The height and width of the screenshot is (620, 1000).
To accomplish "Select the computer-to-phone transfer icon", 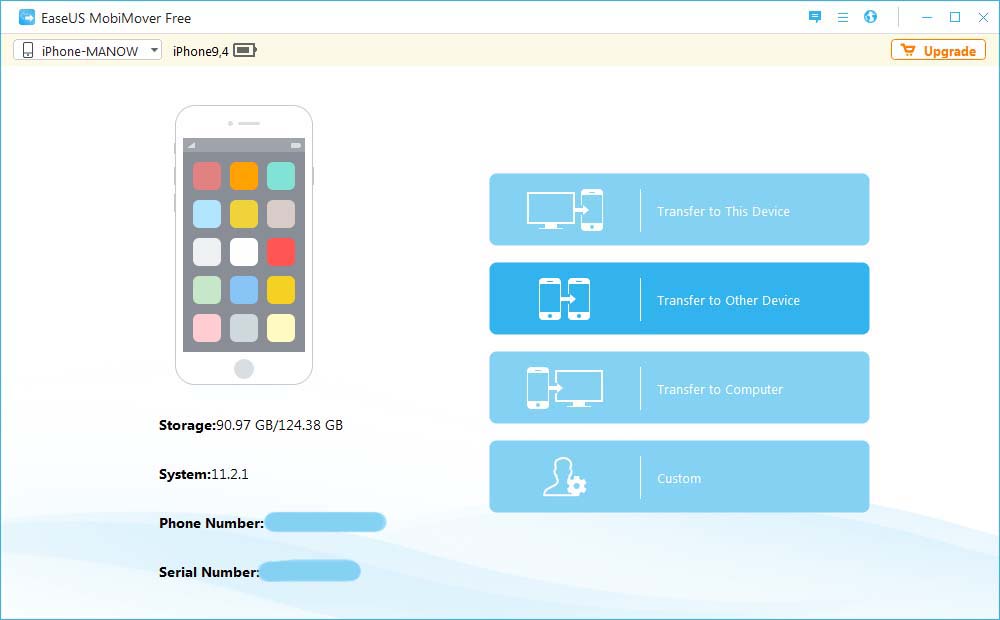I will pyautogui.click(x=565, y=209).
